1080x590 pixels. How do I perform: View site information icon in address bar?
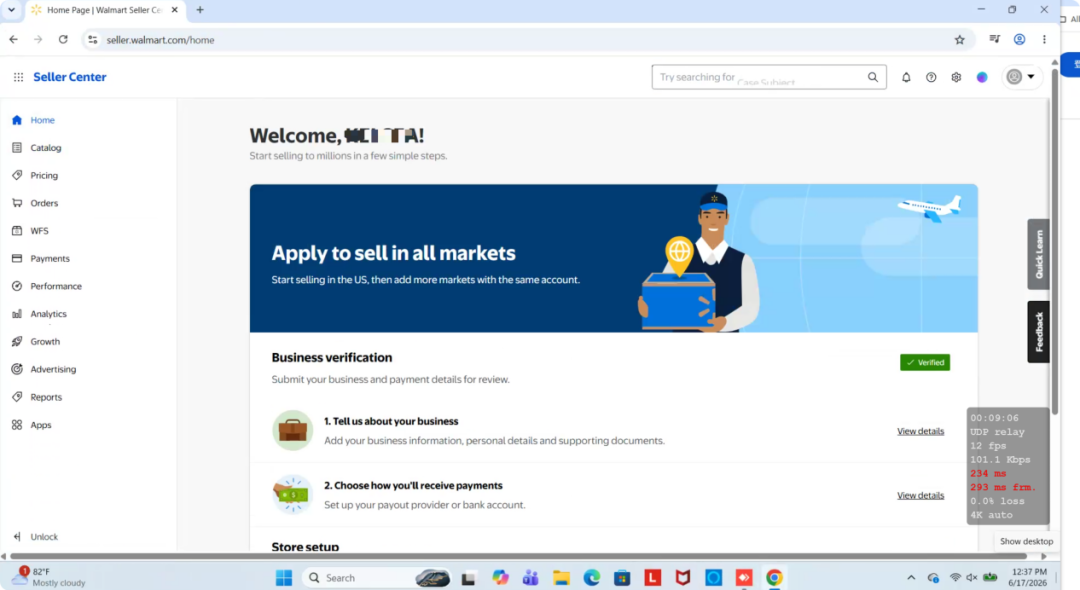[x=92, y=40]
